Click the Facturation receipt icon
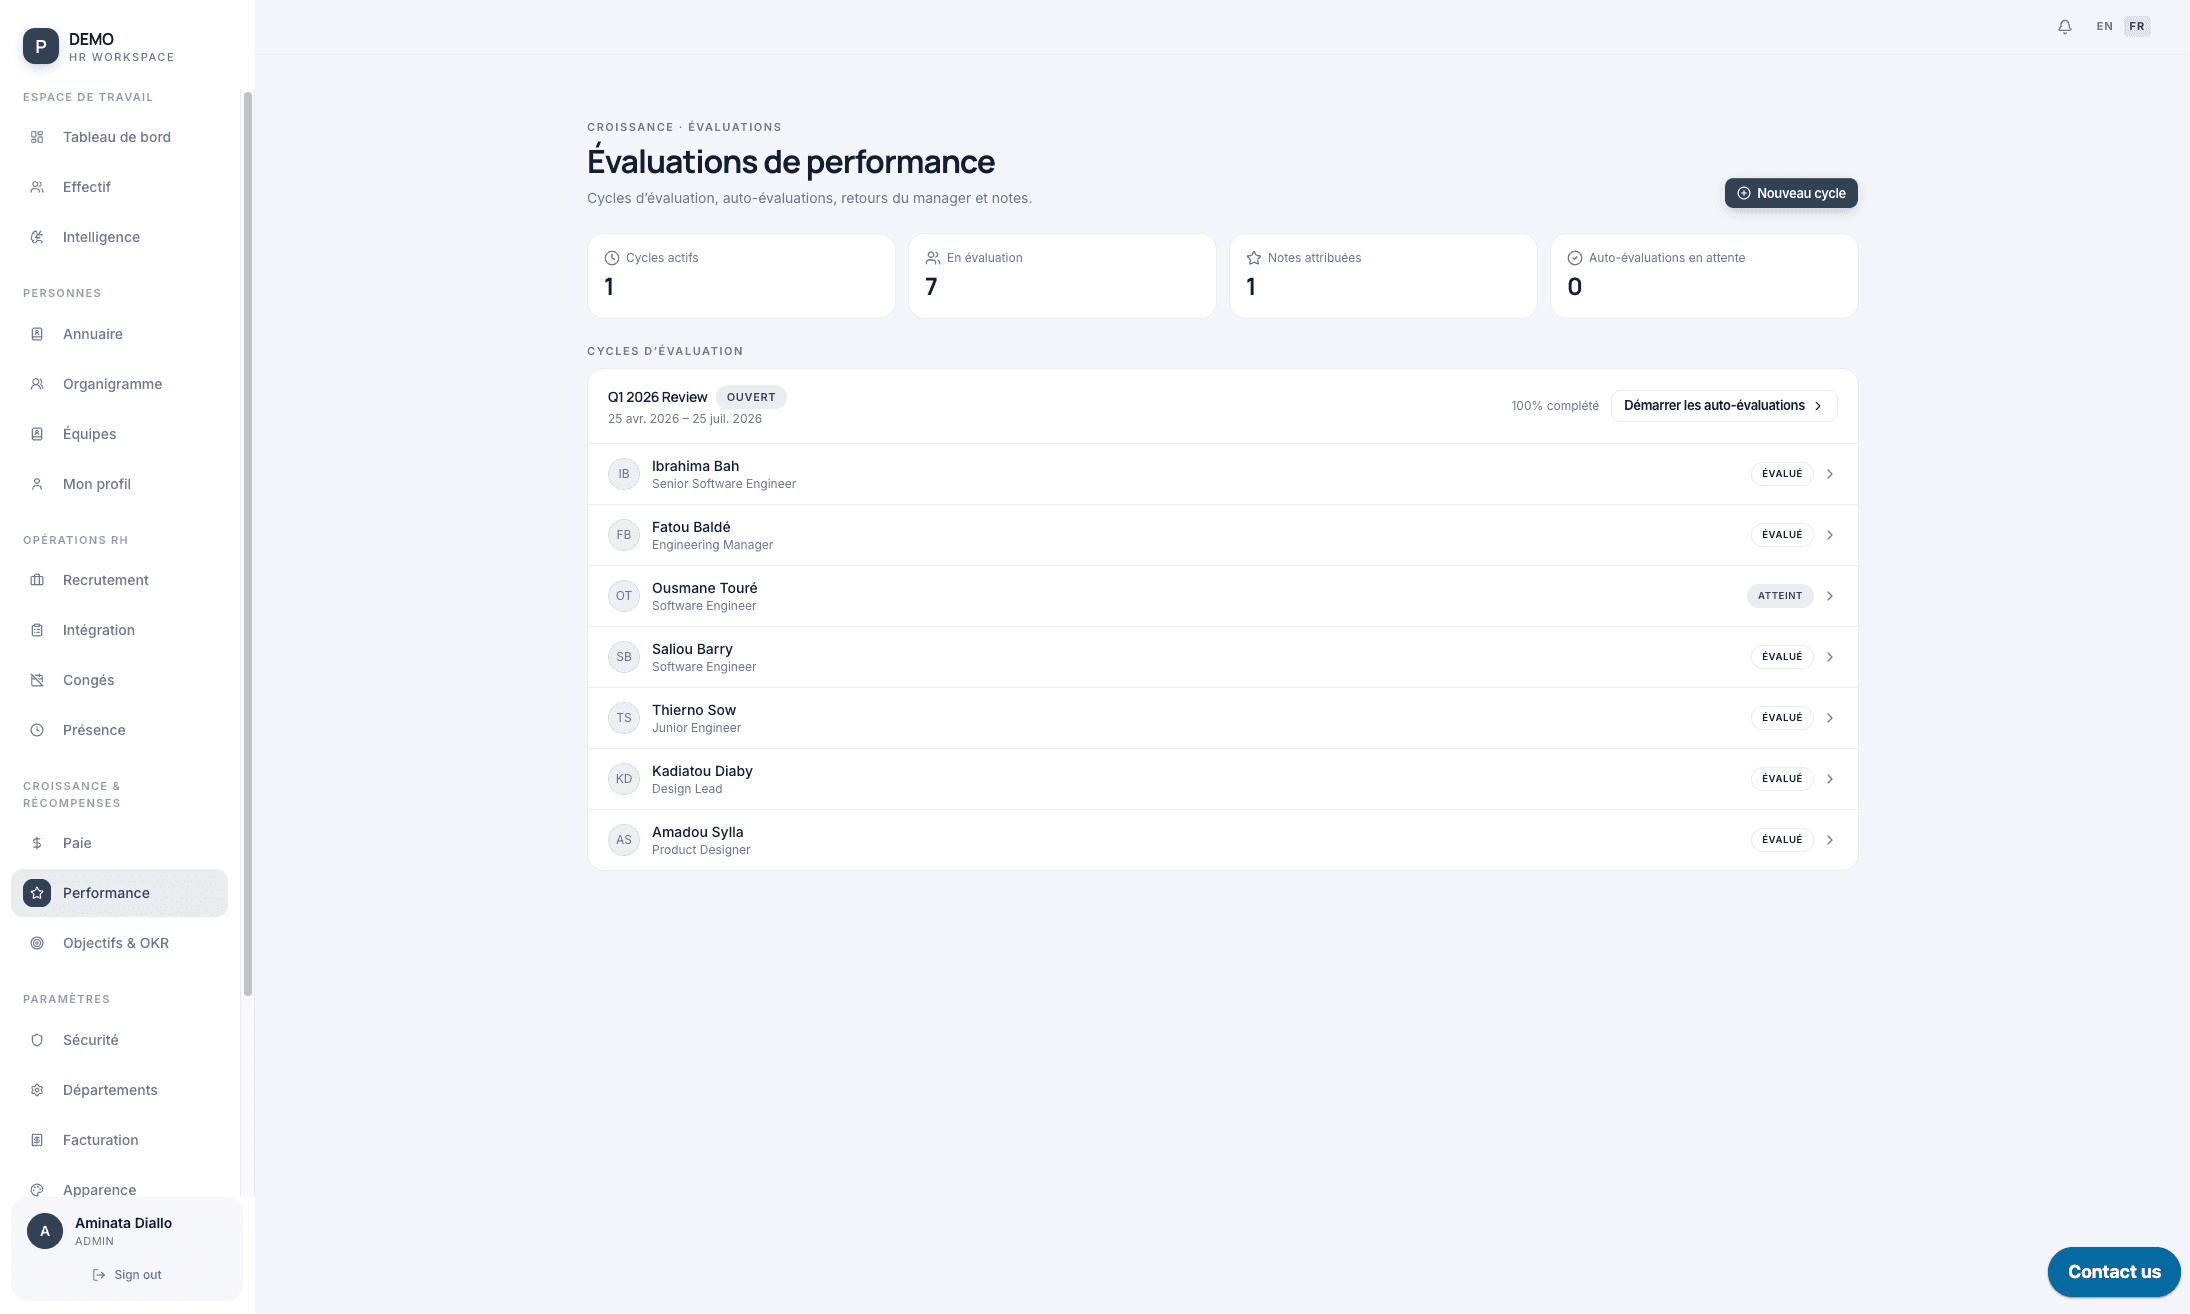Viewport: 2190px width, 1314px height. (x=37, y=1140)
